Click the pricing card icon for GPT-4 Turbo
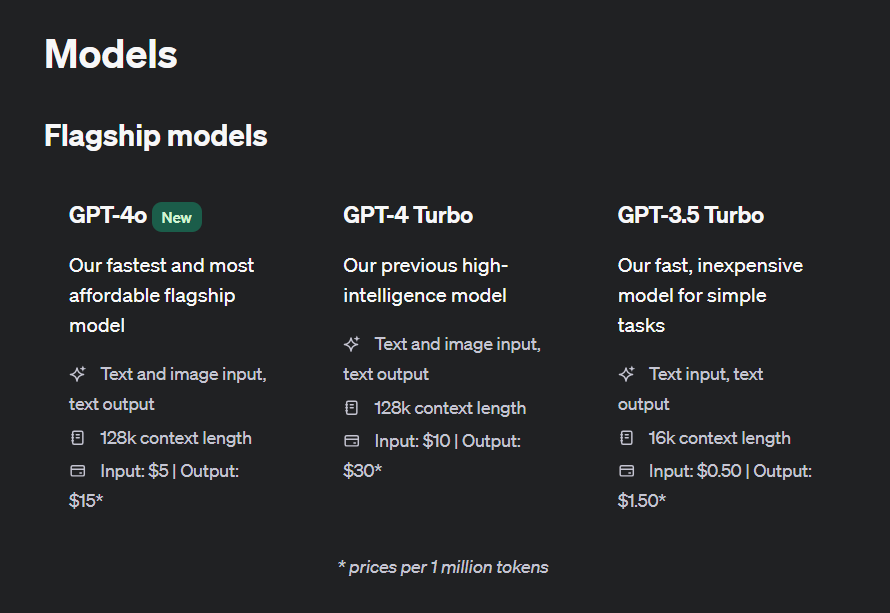Image resolution: width=890 pixels, height=613 pixels. [351, 440]
